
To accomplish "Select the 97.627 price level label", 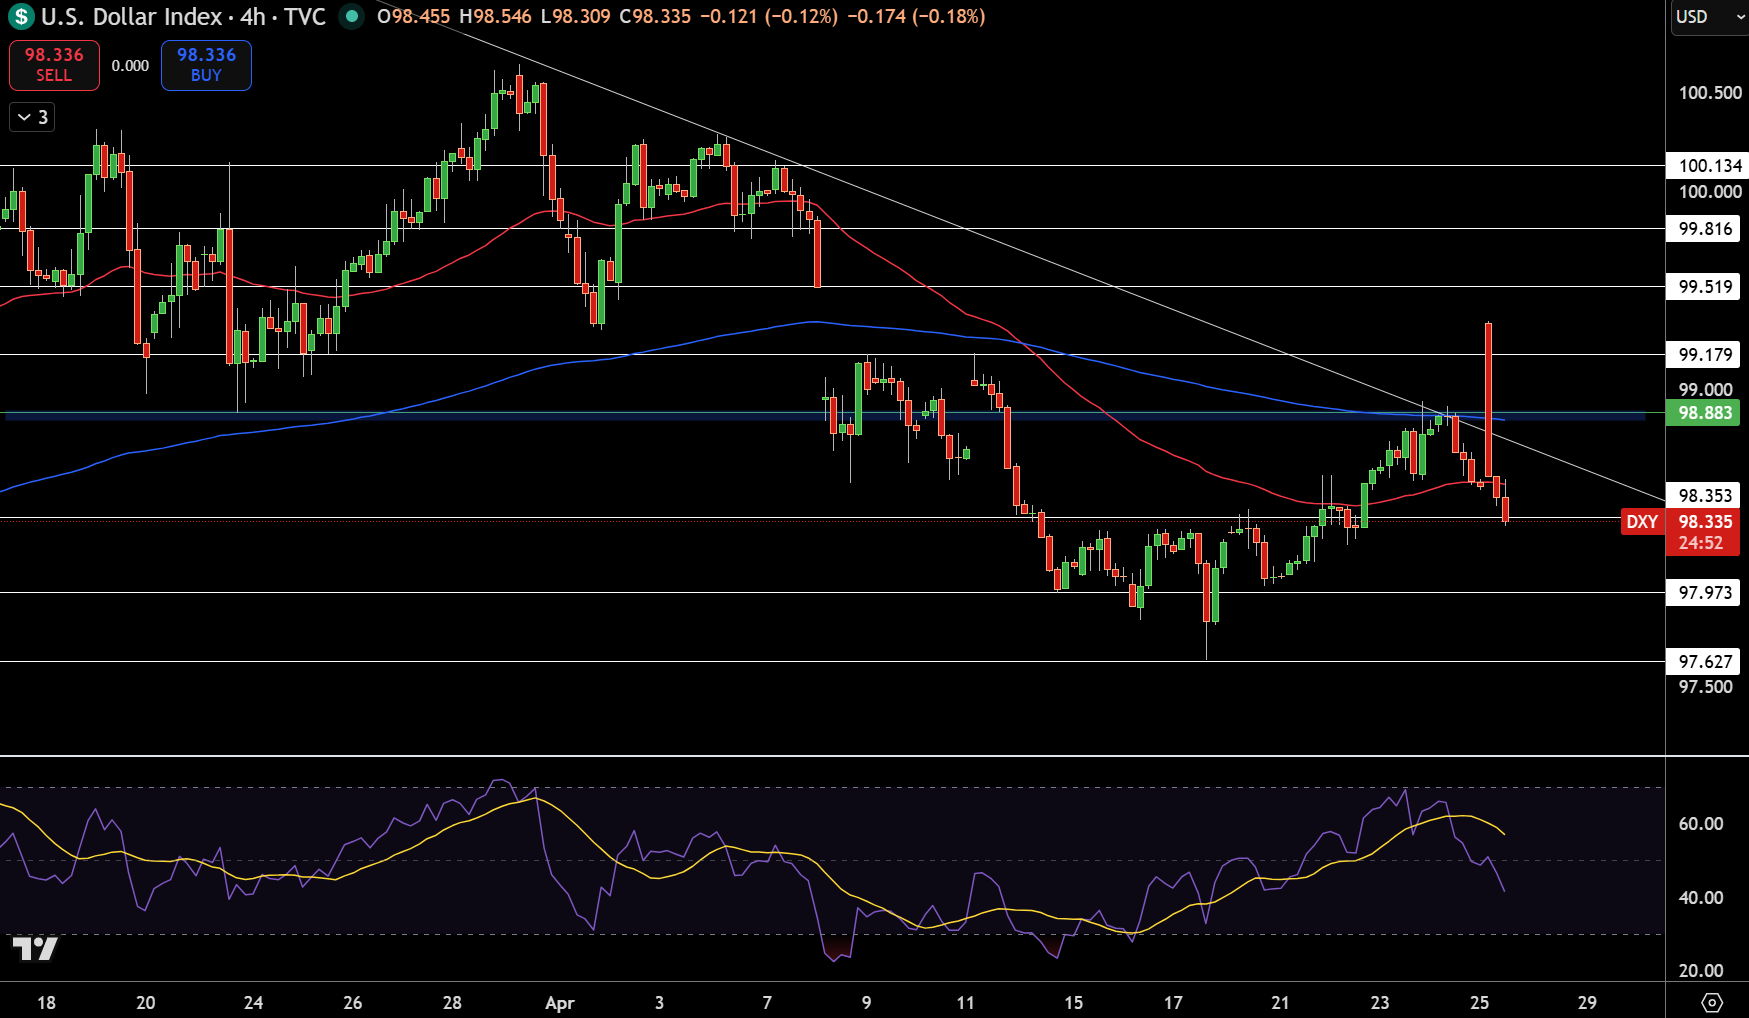I will coord(1705,662).
